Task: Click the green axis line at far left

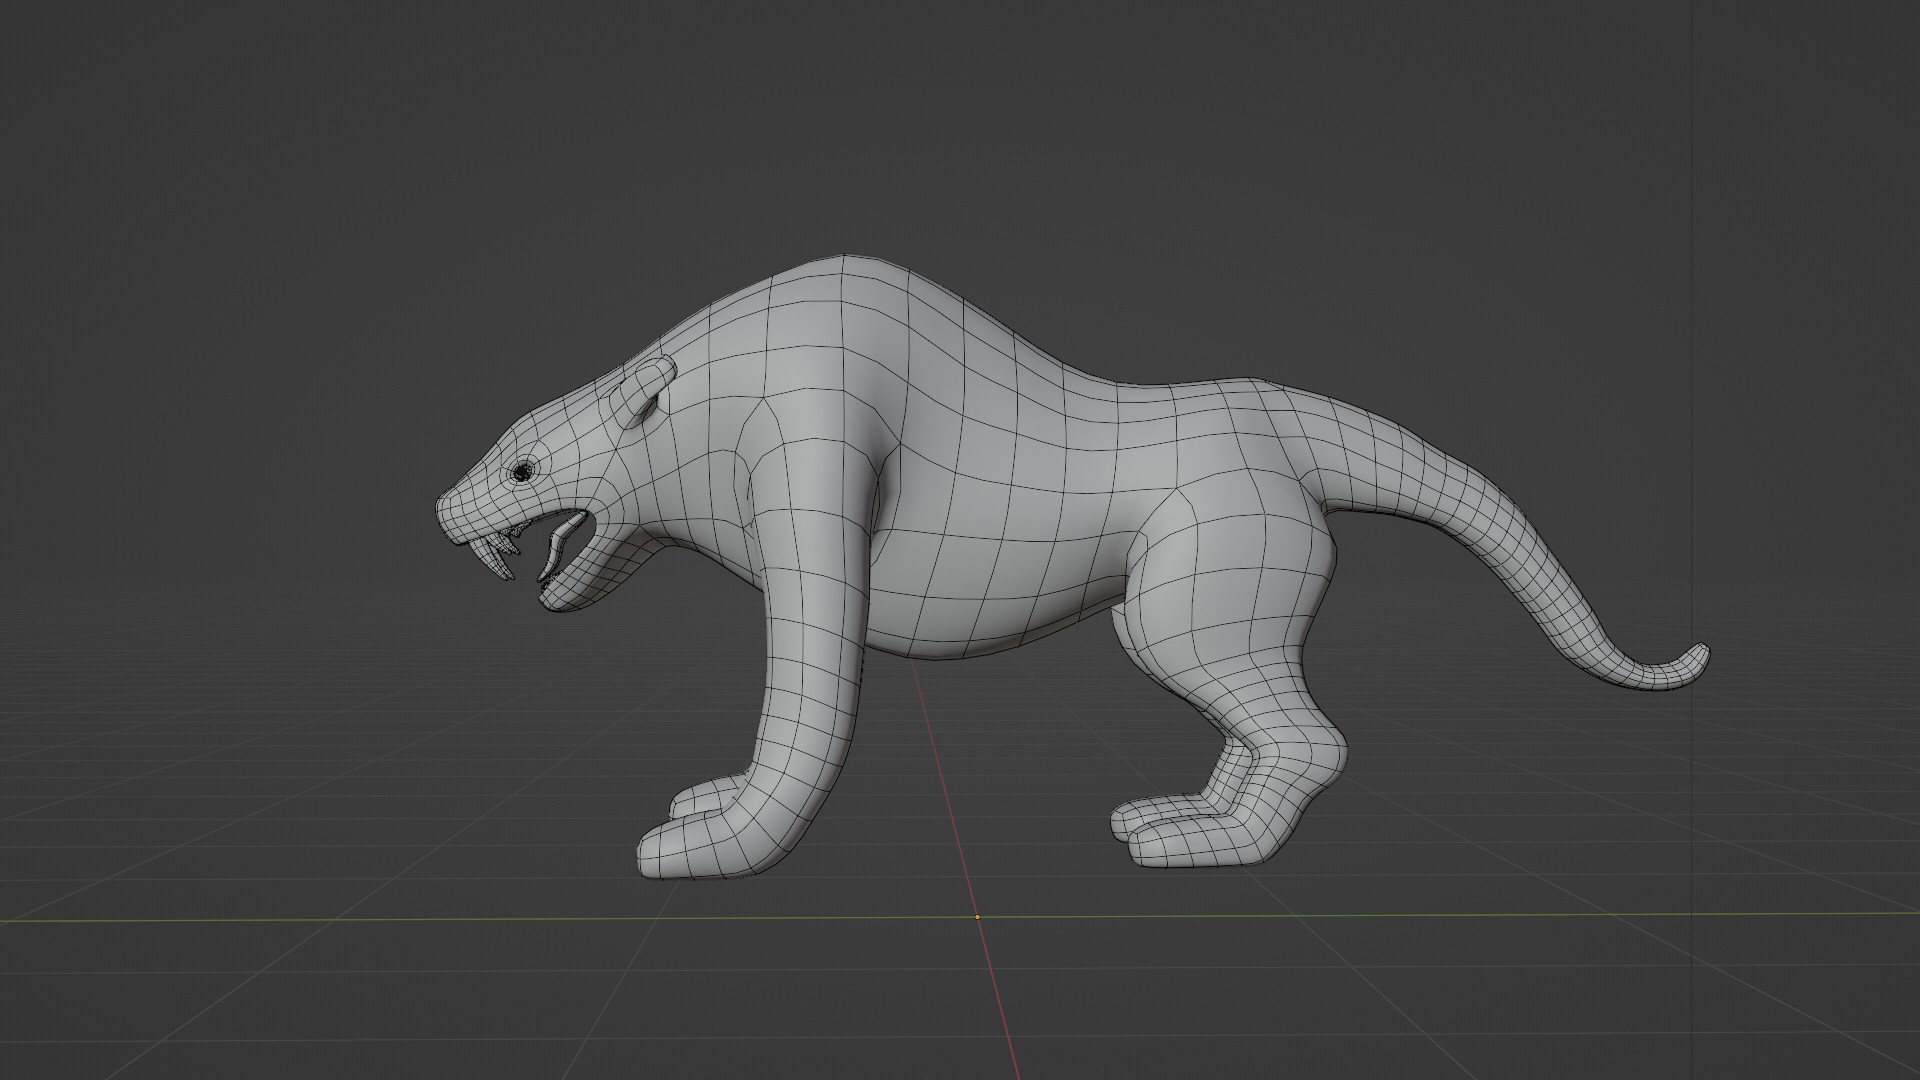Action: click(x=100, y=921)
